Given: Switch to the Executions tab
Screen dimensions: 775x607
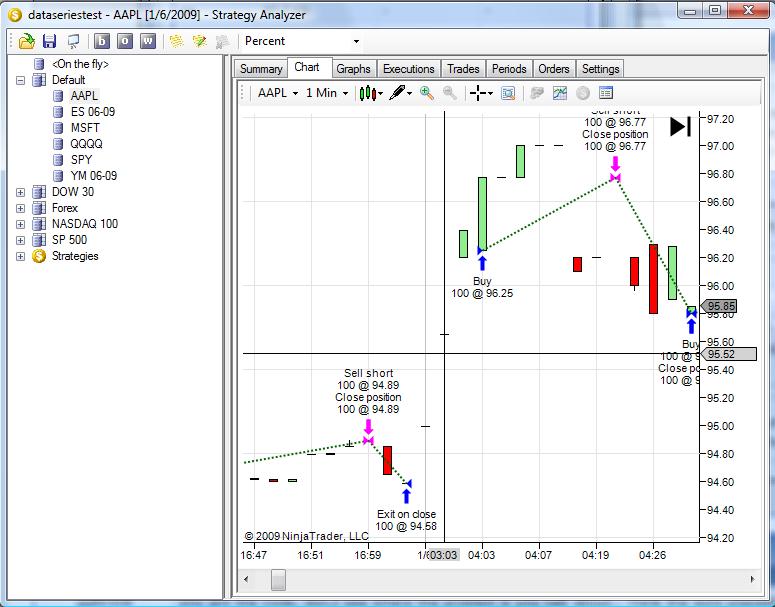Looking at the screenshot, I should 408,69.
